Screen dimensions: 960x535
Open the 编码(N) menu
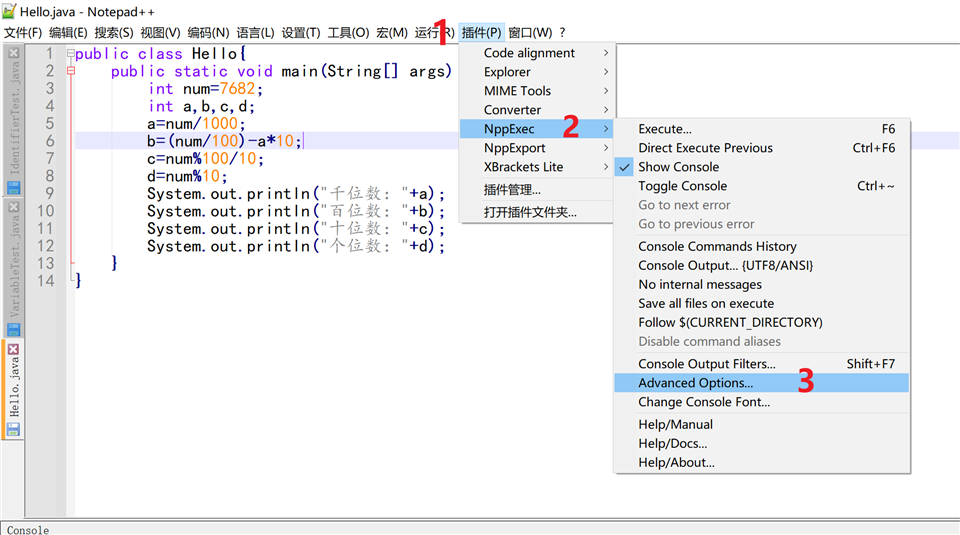208,32
